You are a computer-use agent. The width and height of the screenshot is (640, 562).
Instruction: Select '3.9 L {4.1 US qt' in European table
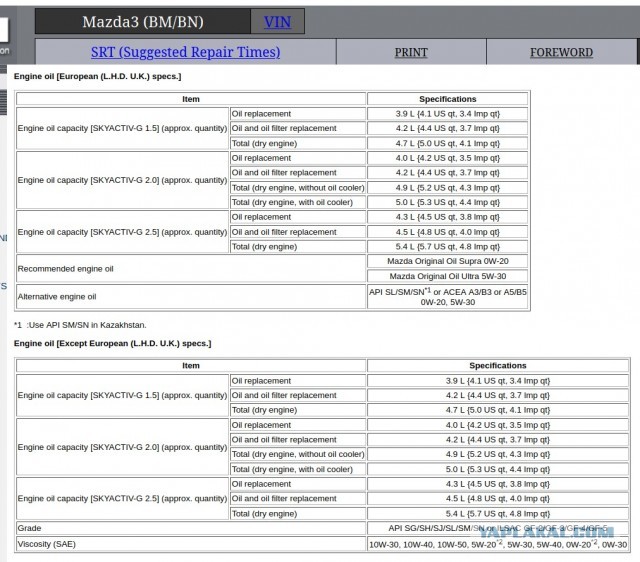tap(448, 113)
